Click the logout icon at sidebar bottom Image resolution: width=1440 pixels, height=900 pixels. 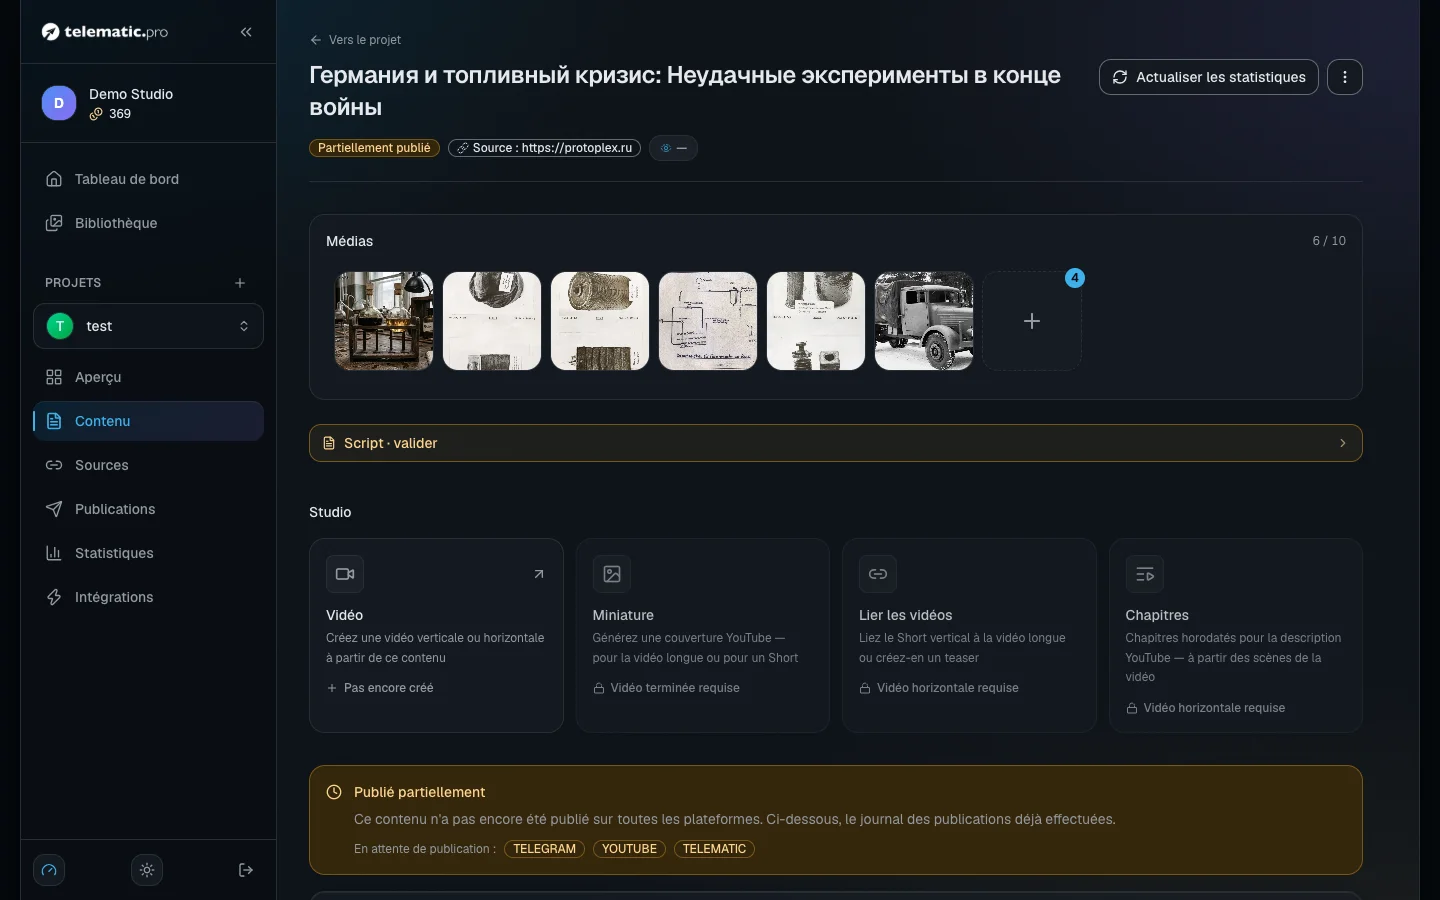(246, 870)
